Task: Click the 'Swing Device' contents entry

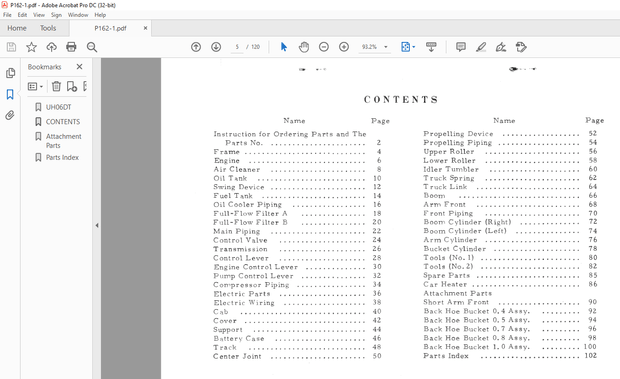Action: click(238, 187)
